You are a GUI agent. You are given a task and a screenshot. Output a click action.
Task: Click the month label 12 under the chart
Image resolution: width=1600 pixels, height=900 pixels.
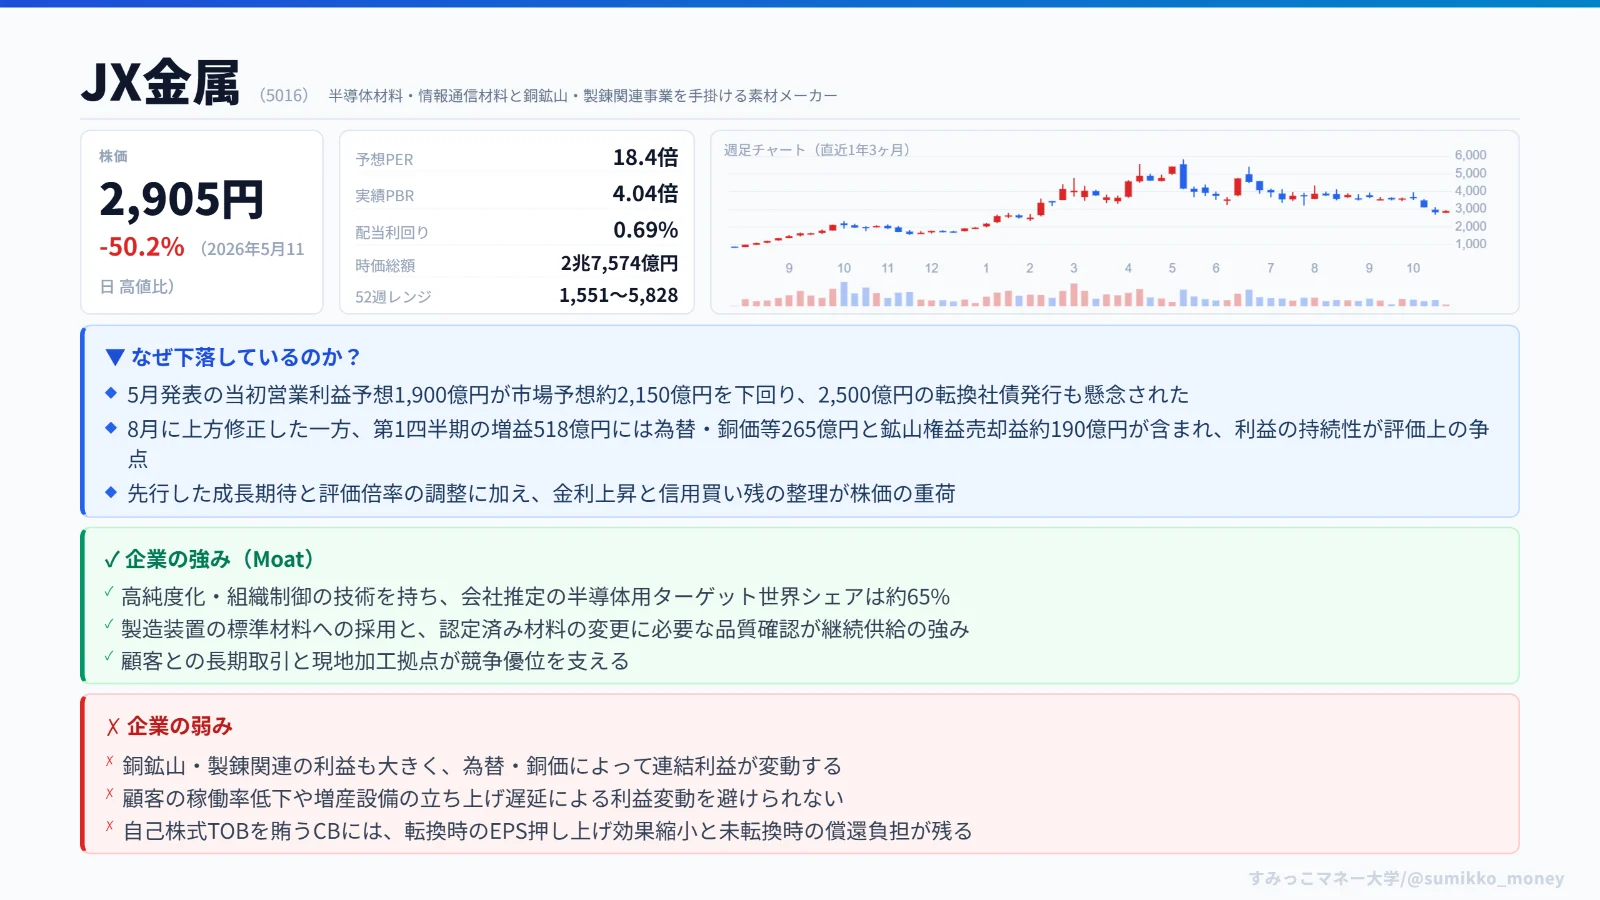pyautogui.click(x=932, y=268)
